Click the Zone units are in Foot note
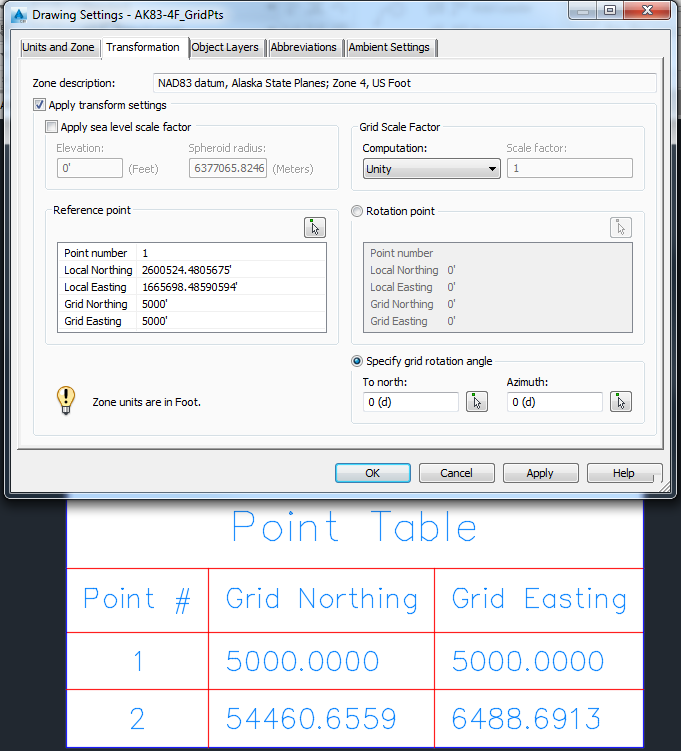The height and width of the screenshot is (751, 681). pos(147,402)
